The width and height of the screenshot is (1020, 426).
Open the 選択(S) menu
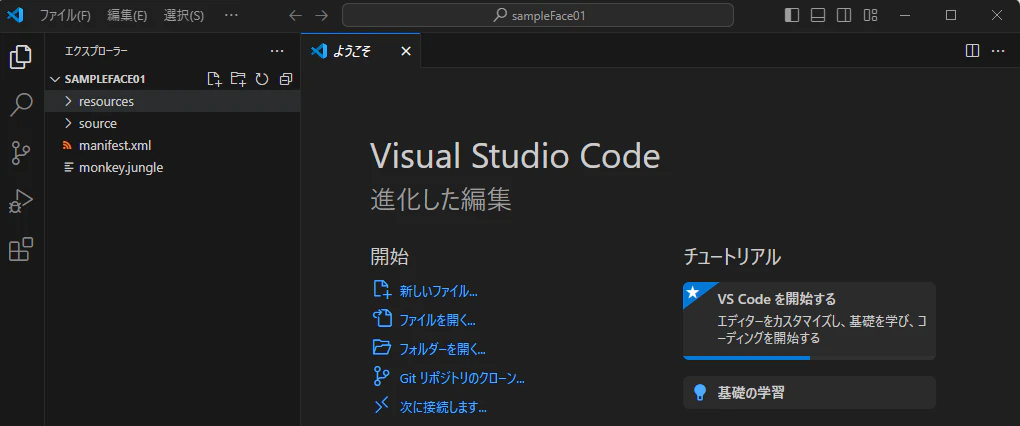(x=183, y=16)
